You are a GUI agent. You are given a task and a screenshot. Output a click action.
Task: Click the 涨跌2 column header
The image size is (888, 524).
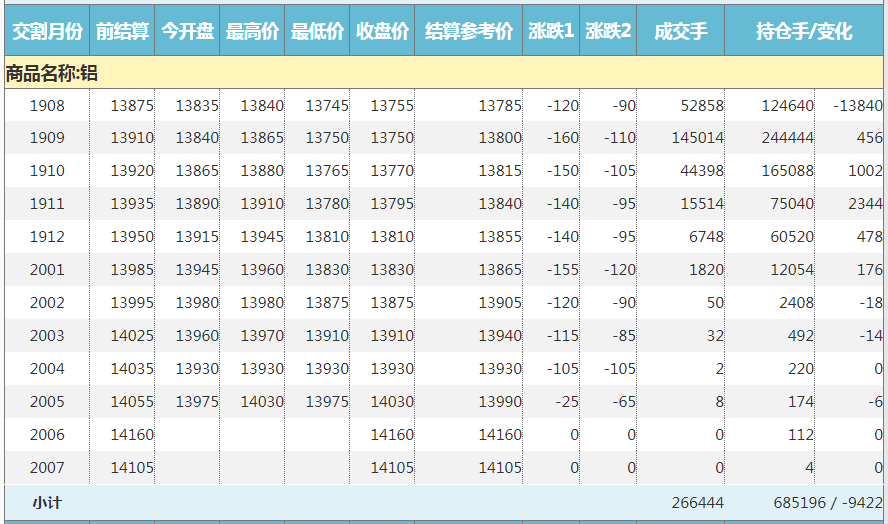pos(608,32)
